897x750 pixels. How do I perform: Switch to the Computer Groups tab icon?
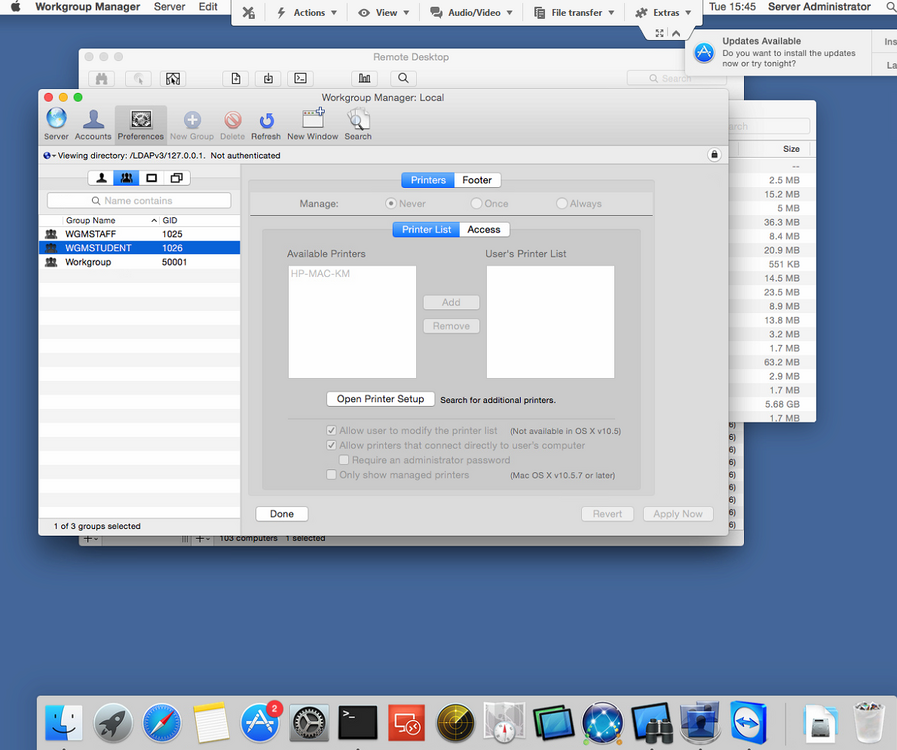point(176,178)
